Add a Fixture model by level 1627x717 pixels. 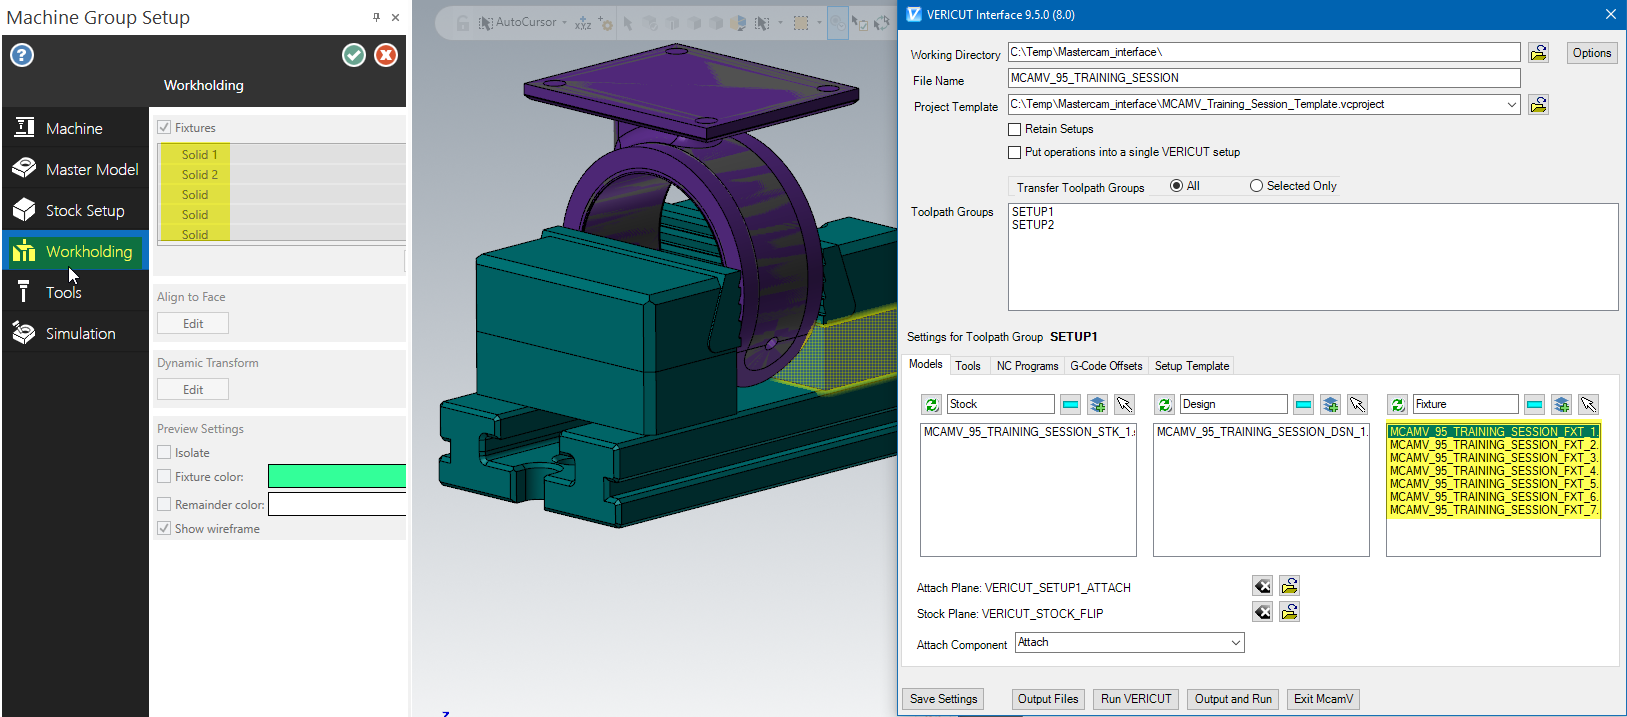[1561, 404]
